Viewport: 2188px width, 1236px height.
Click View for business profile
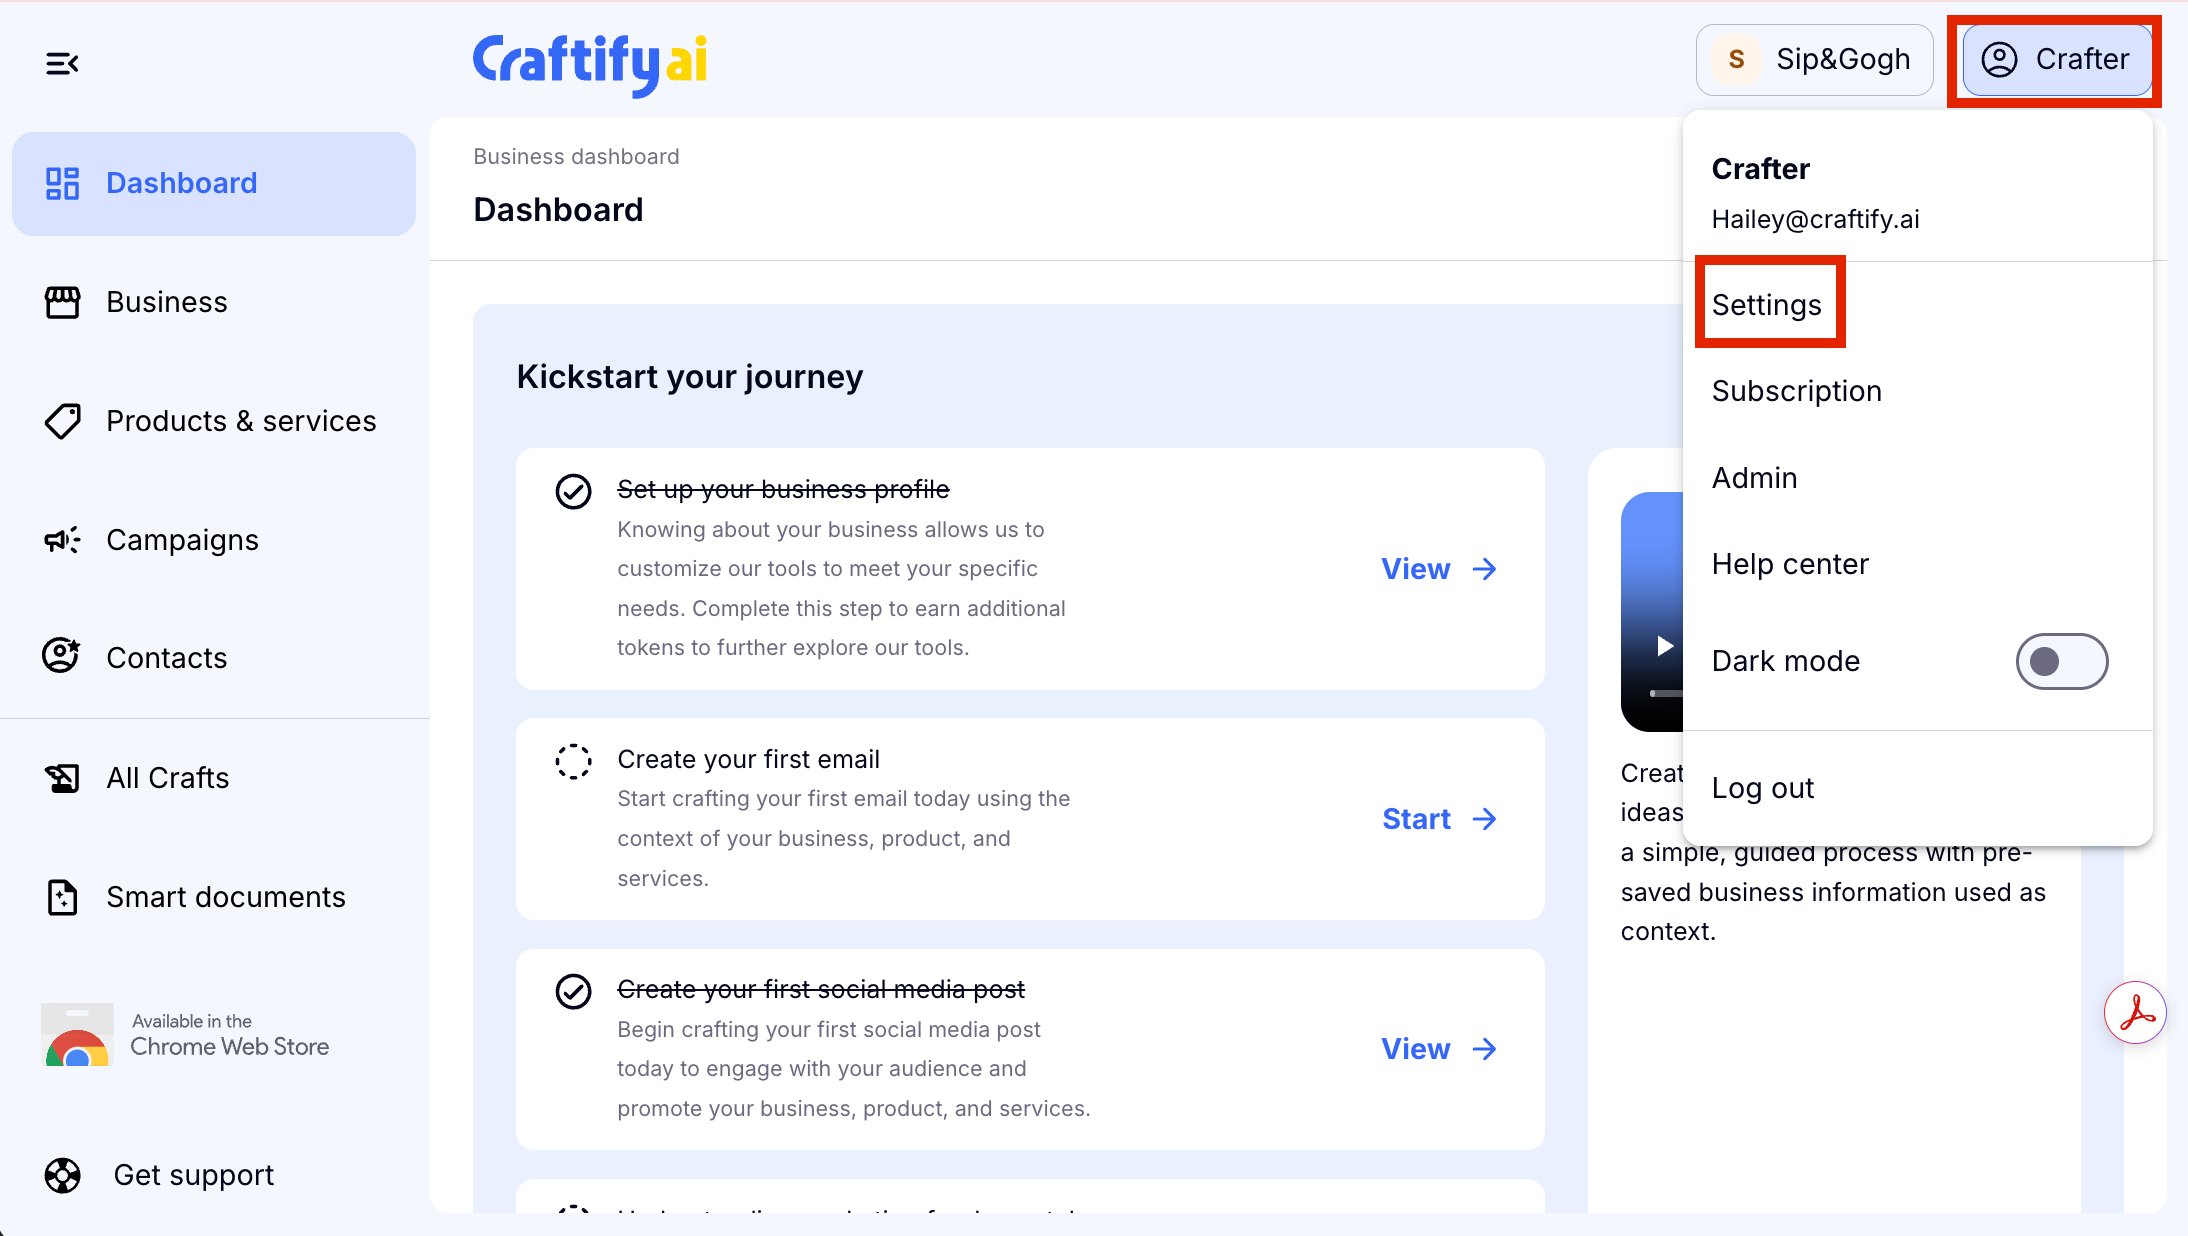click(x=1440, y=569)
